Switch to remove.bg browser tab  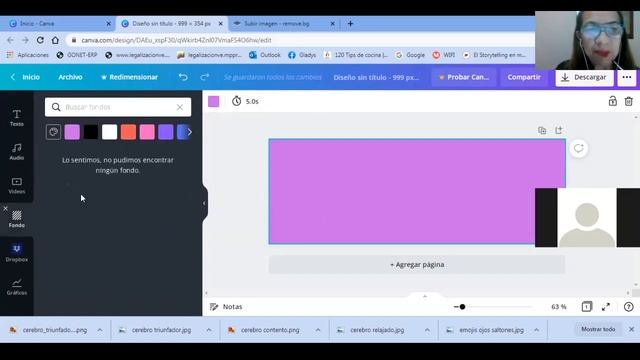pos(284,24)
